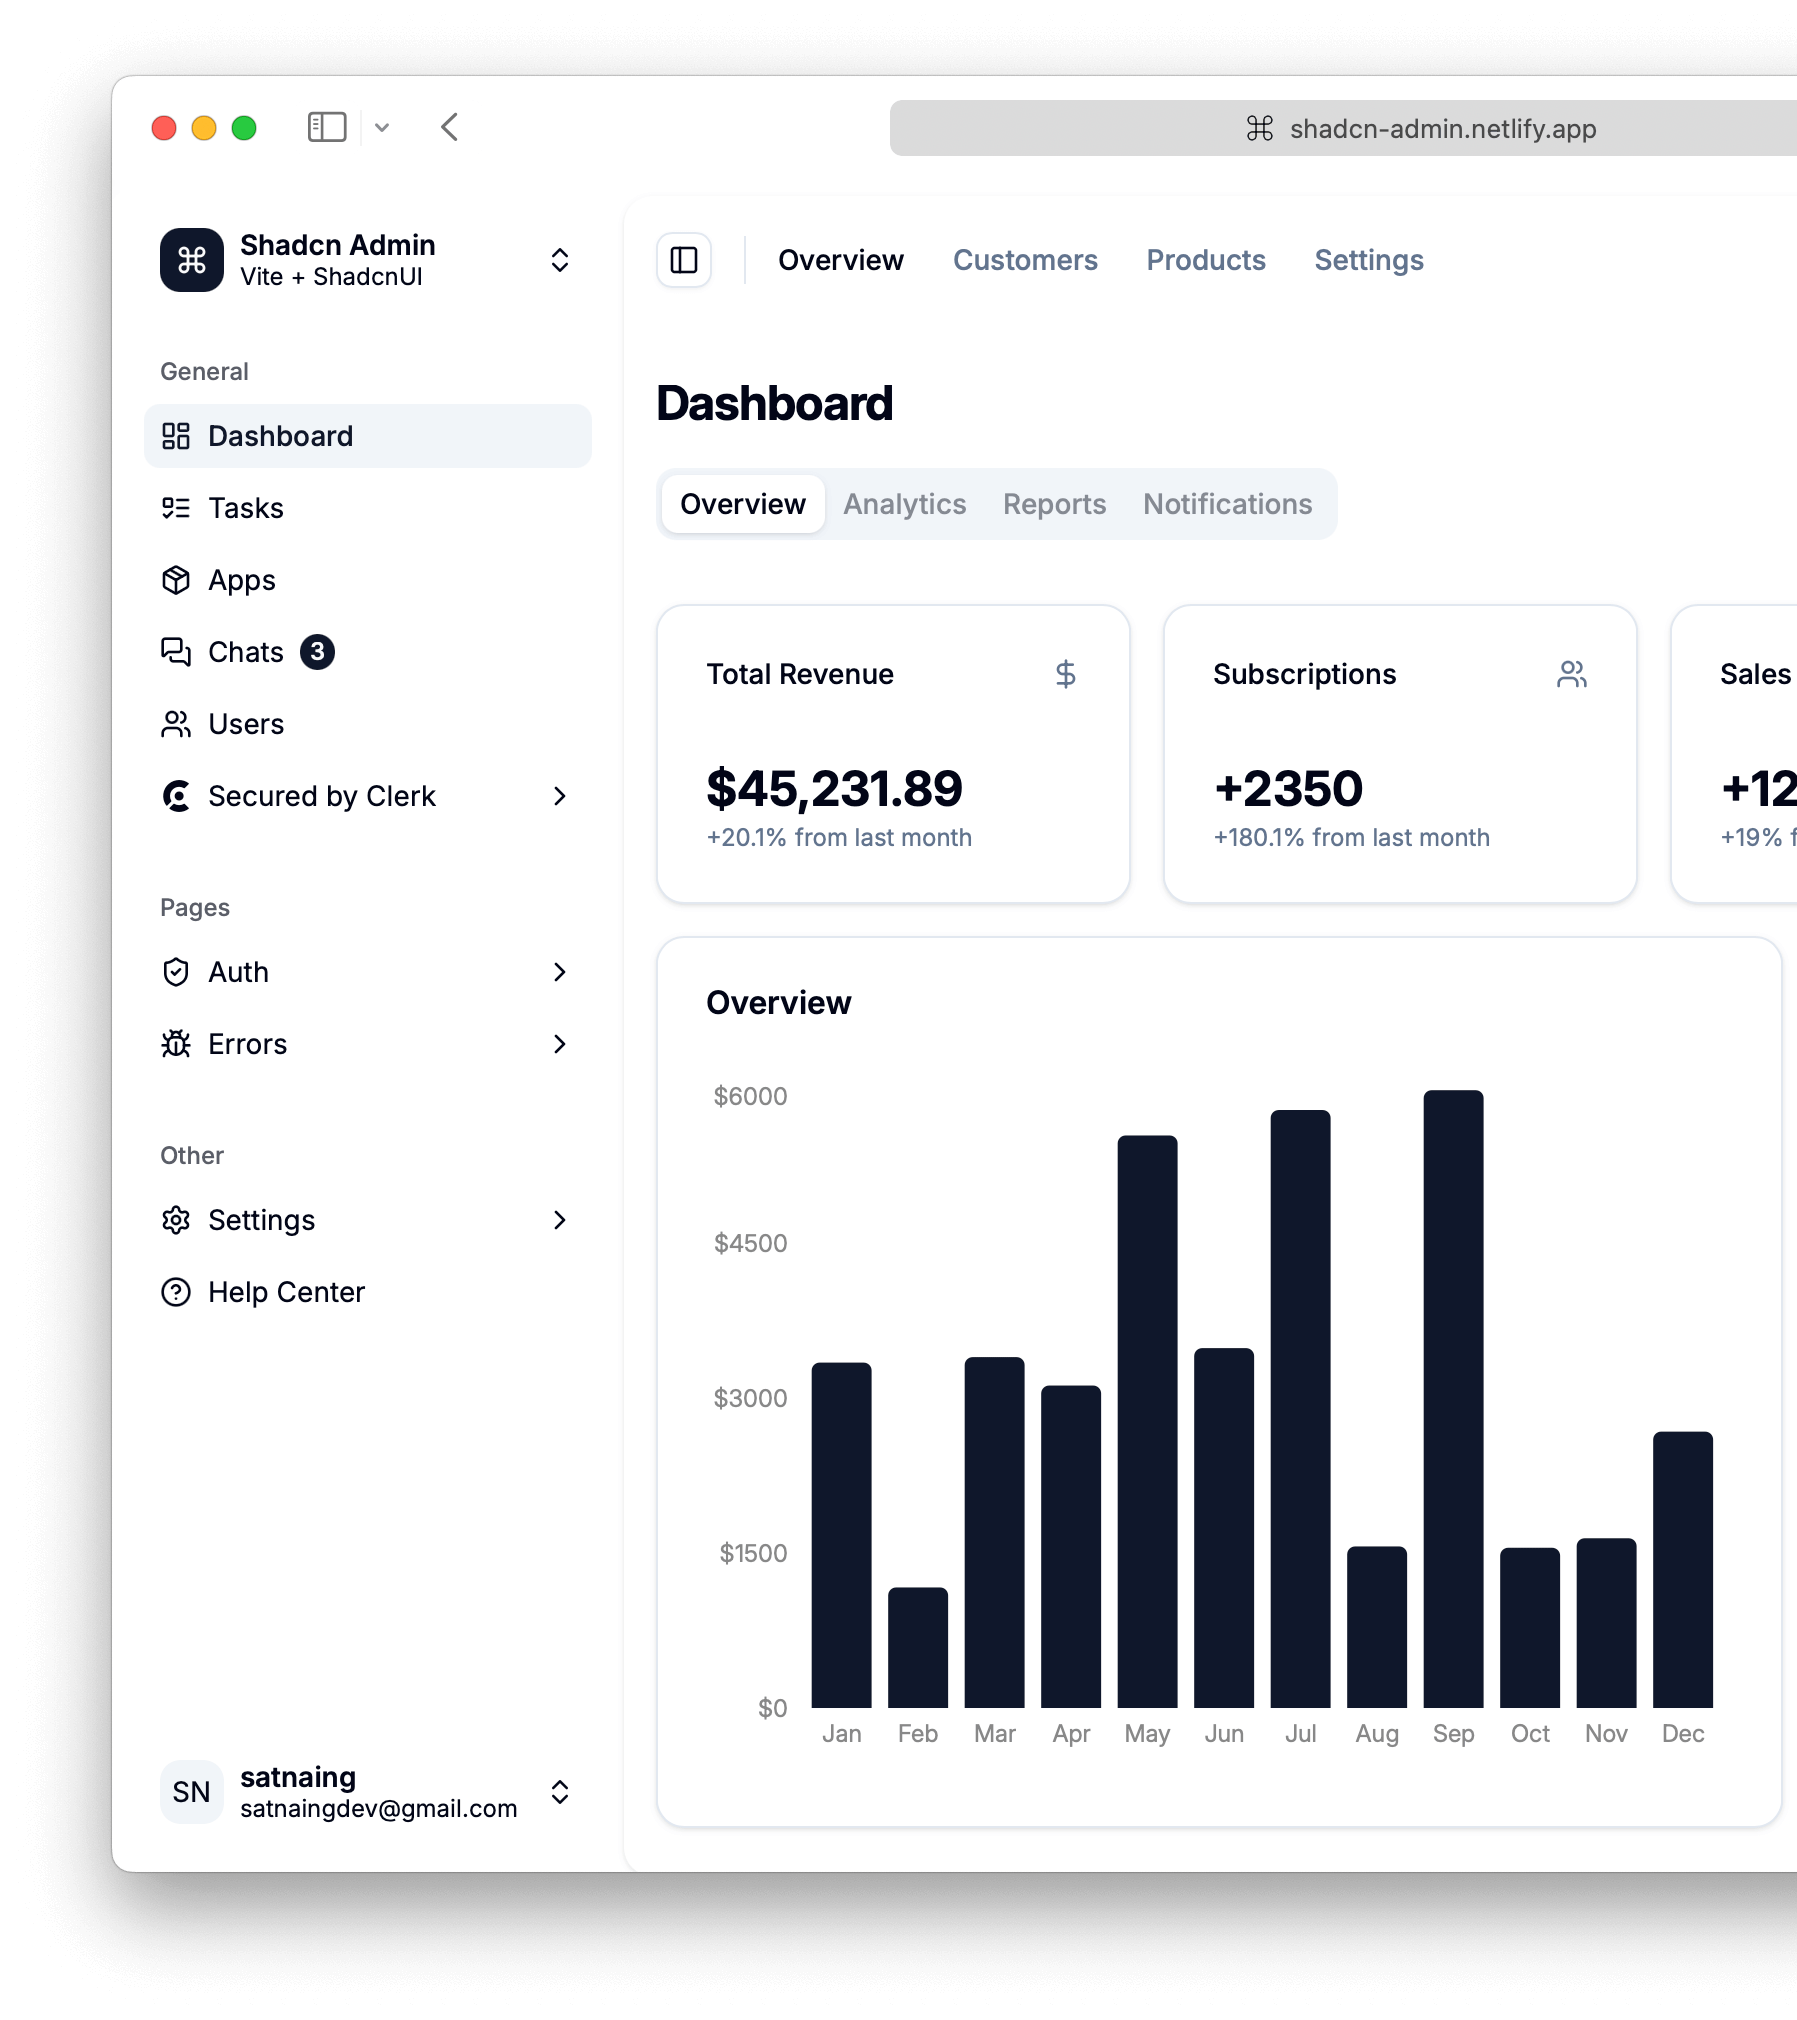This screenshot has width=1797, height=2020.
Task: Click the Chats bubble icon
Action: point(177,652)
